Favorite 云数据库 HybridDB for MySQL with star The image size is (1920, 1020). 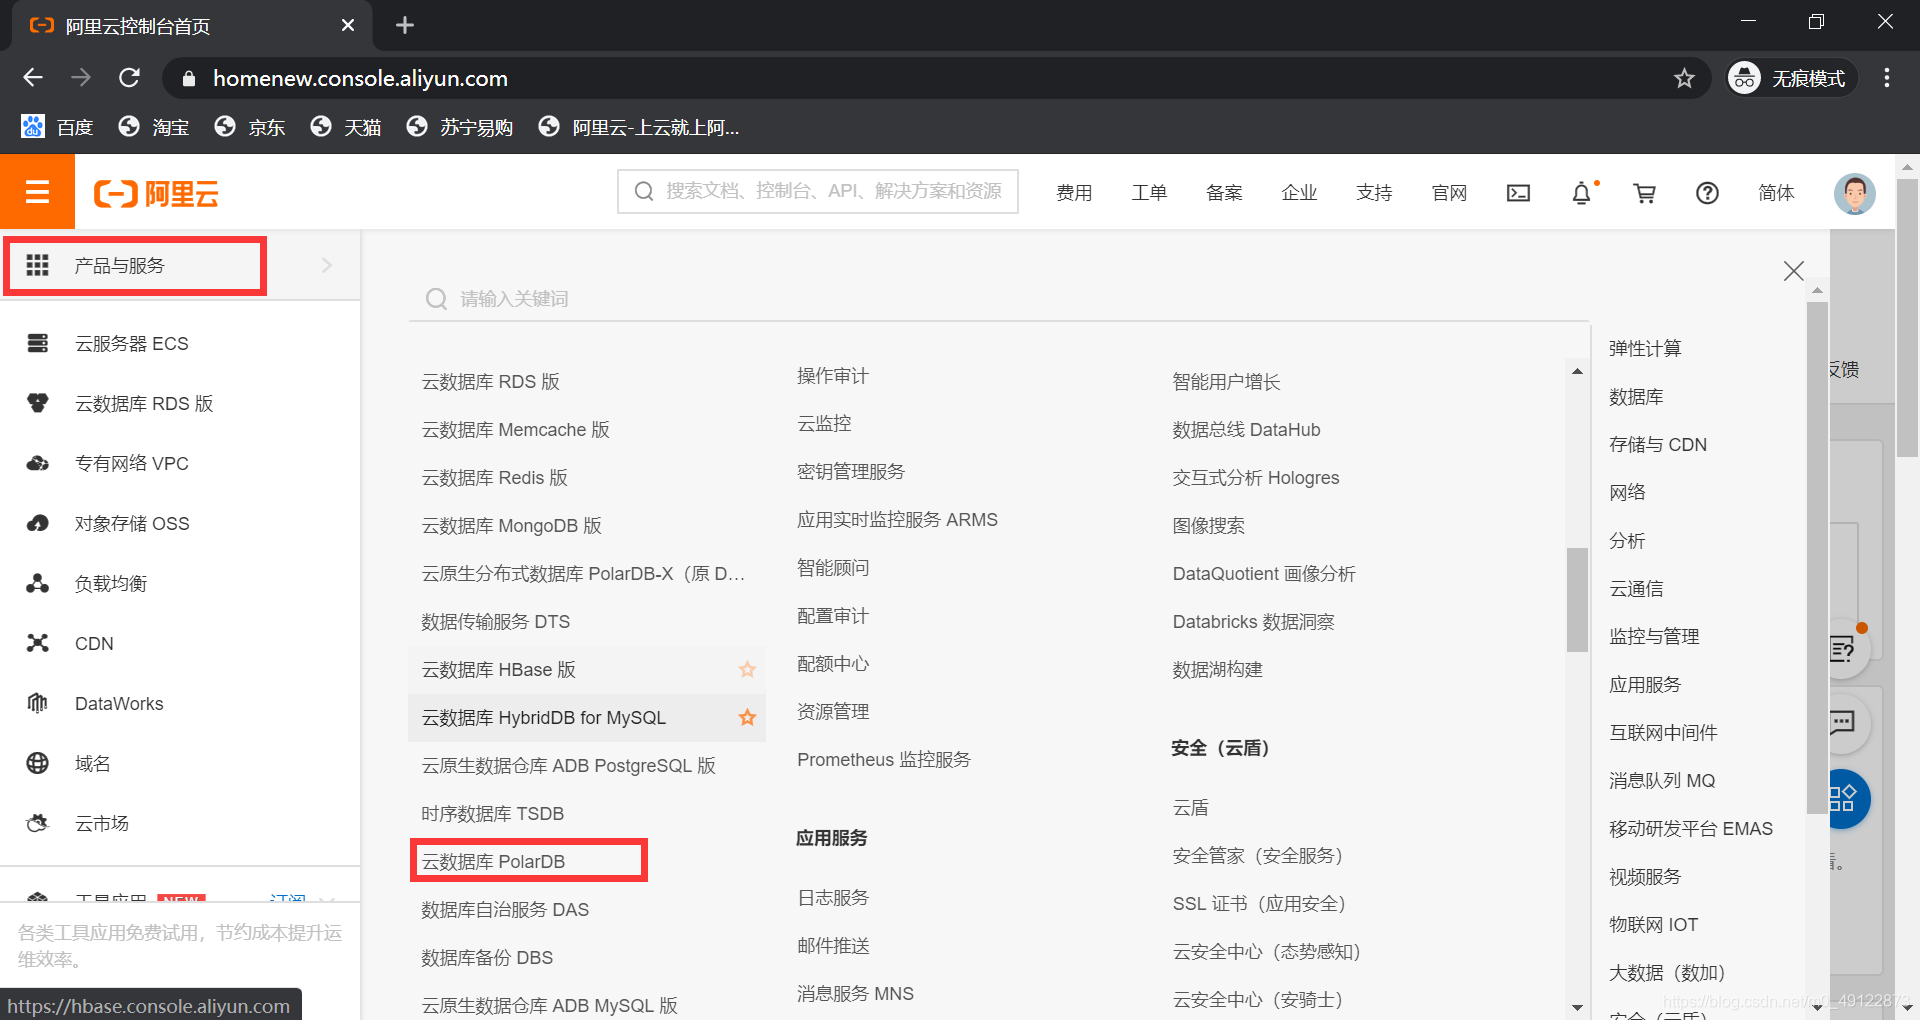(747, 717)
